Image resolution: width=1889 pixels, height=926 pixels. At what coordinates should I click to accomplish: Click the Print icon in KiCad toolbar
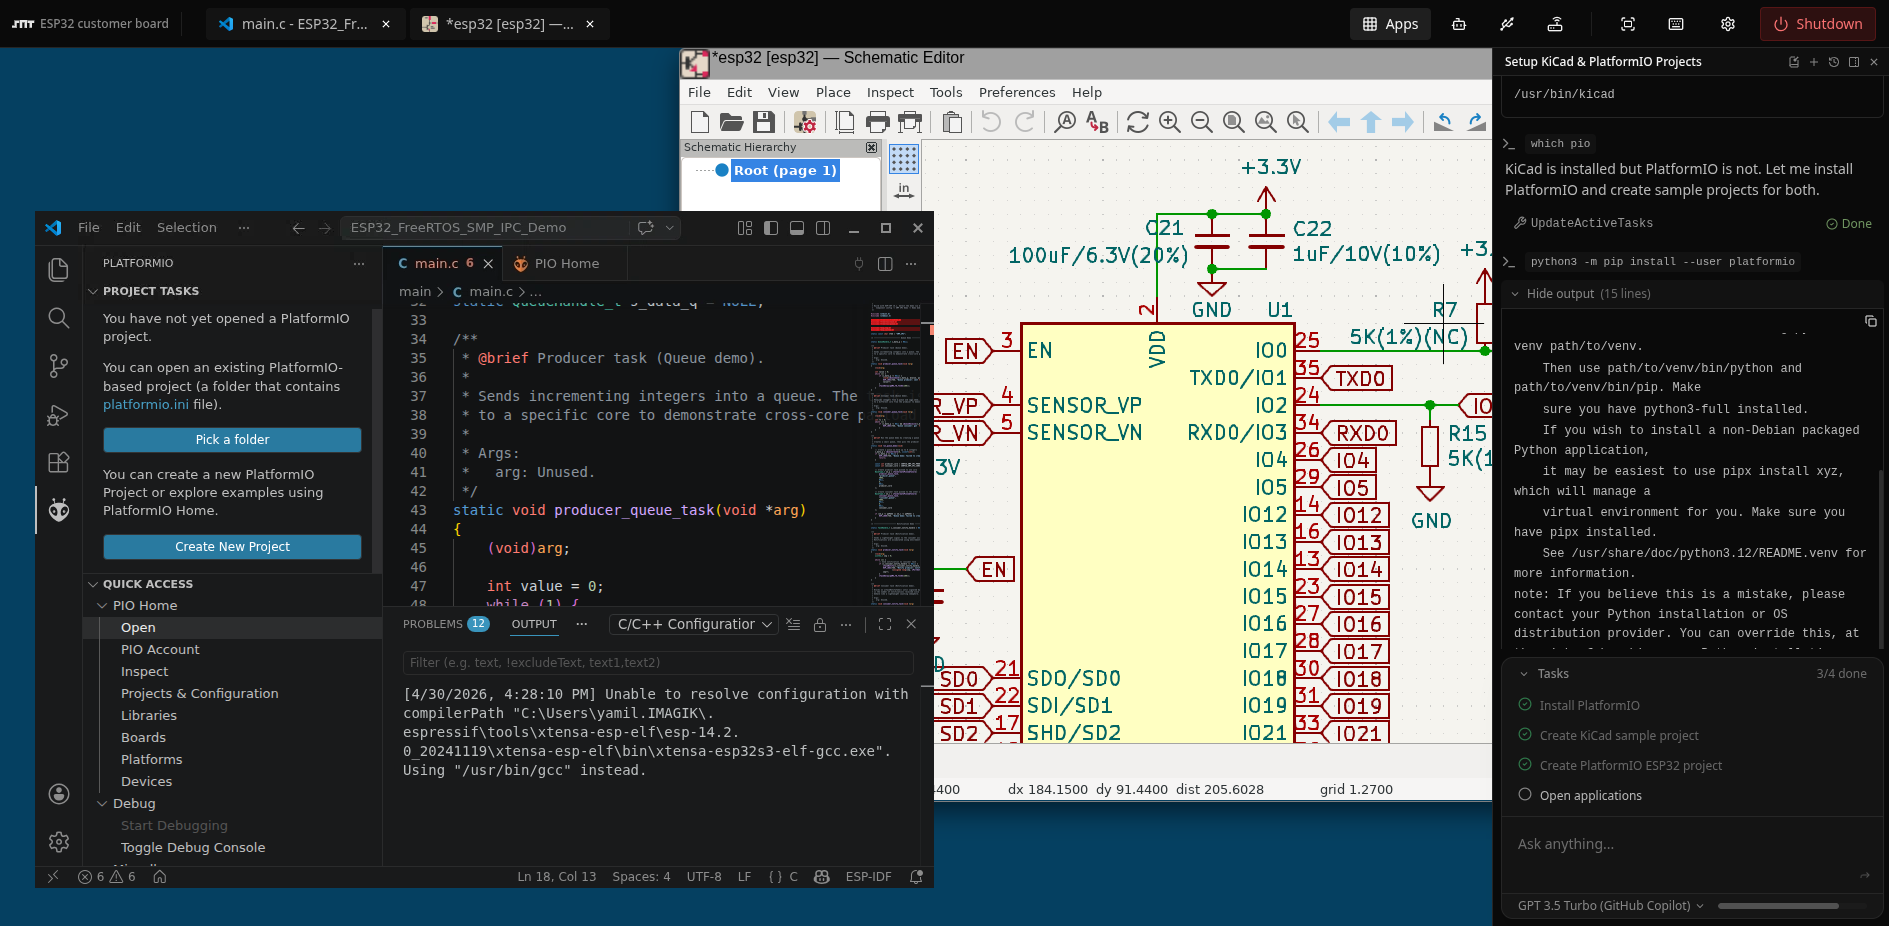(878, 122)
